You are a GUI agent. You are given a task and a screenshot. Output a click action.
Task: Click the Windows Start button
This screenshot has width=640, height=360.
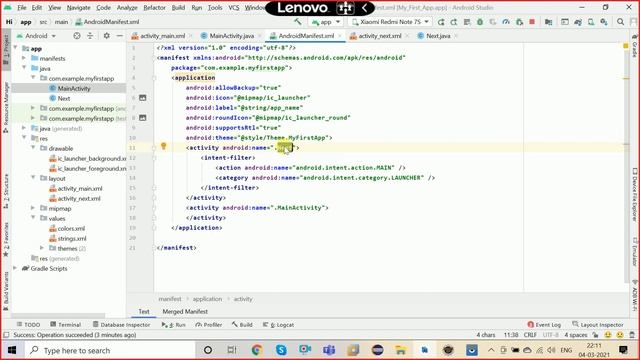click(x=12, y=350)
